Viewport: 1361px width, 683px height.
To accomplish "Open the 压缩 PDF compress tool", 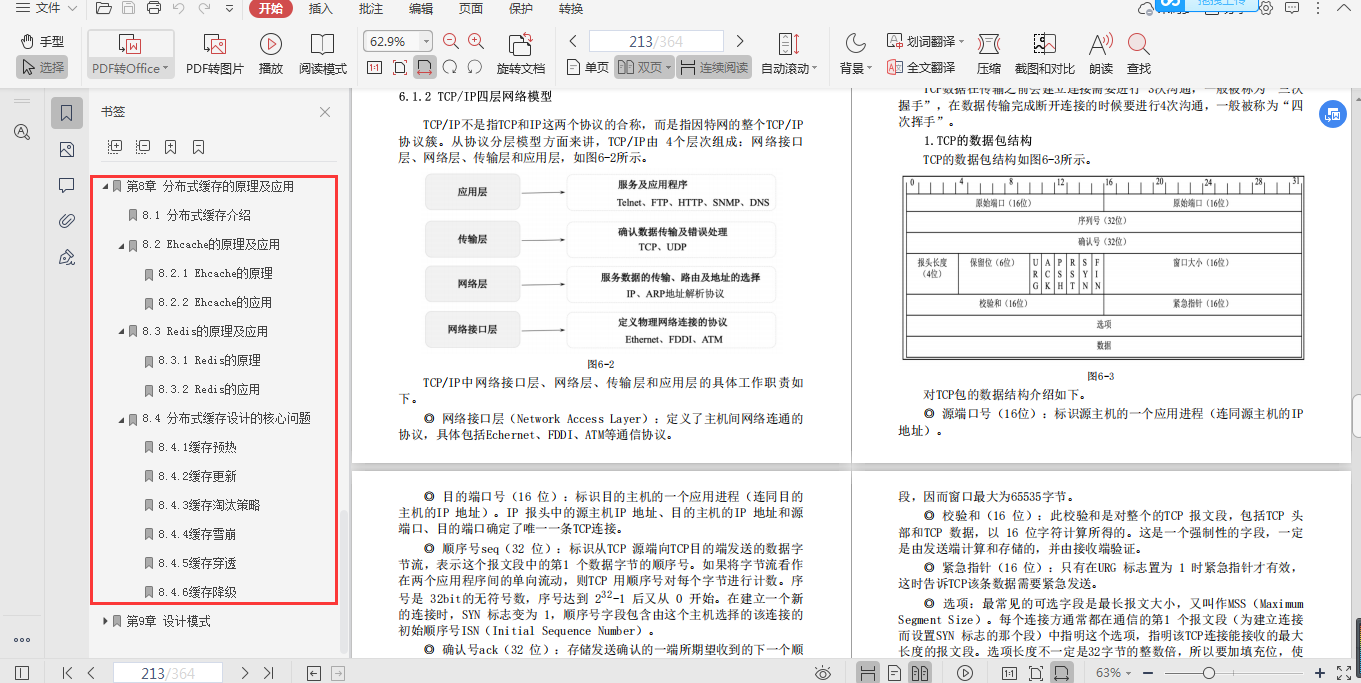I will 988,52.
